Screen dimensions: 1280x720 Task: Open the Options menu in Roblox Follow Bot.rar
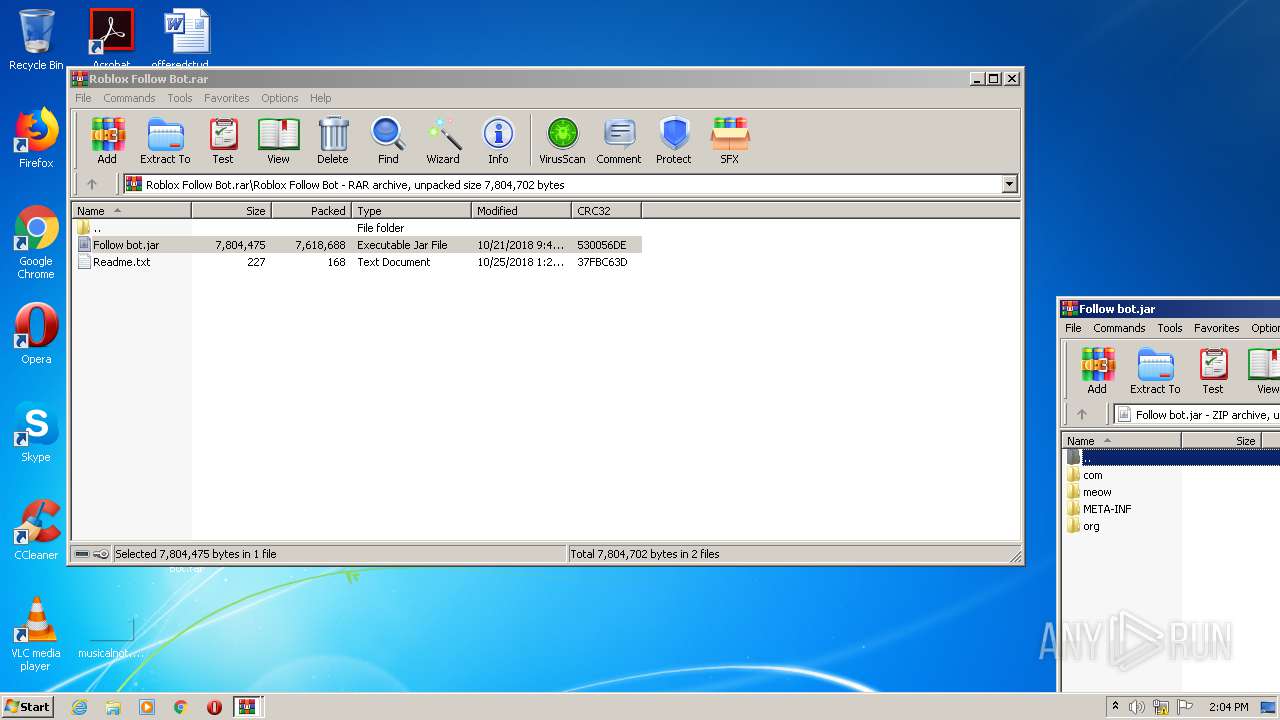click(x=280, y=98)
